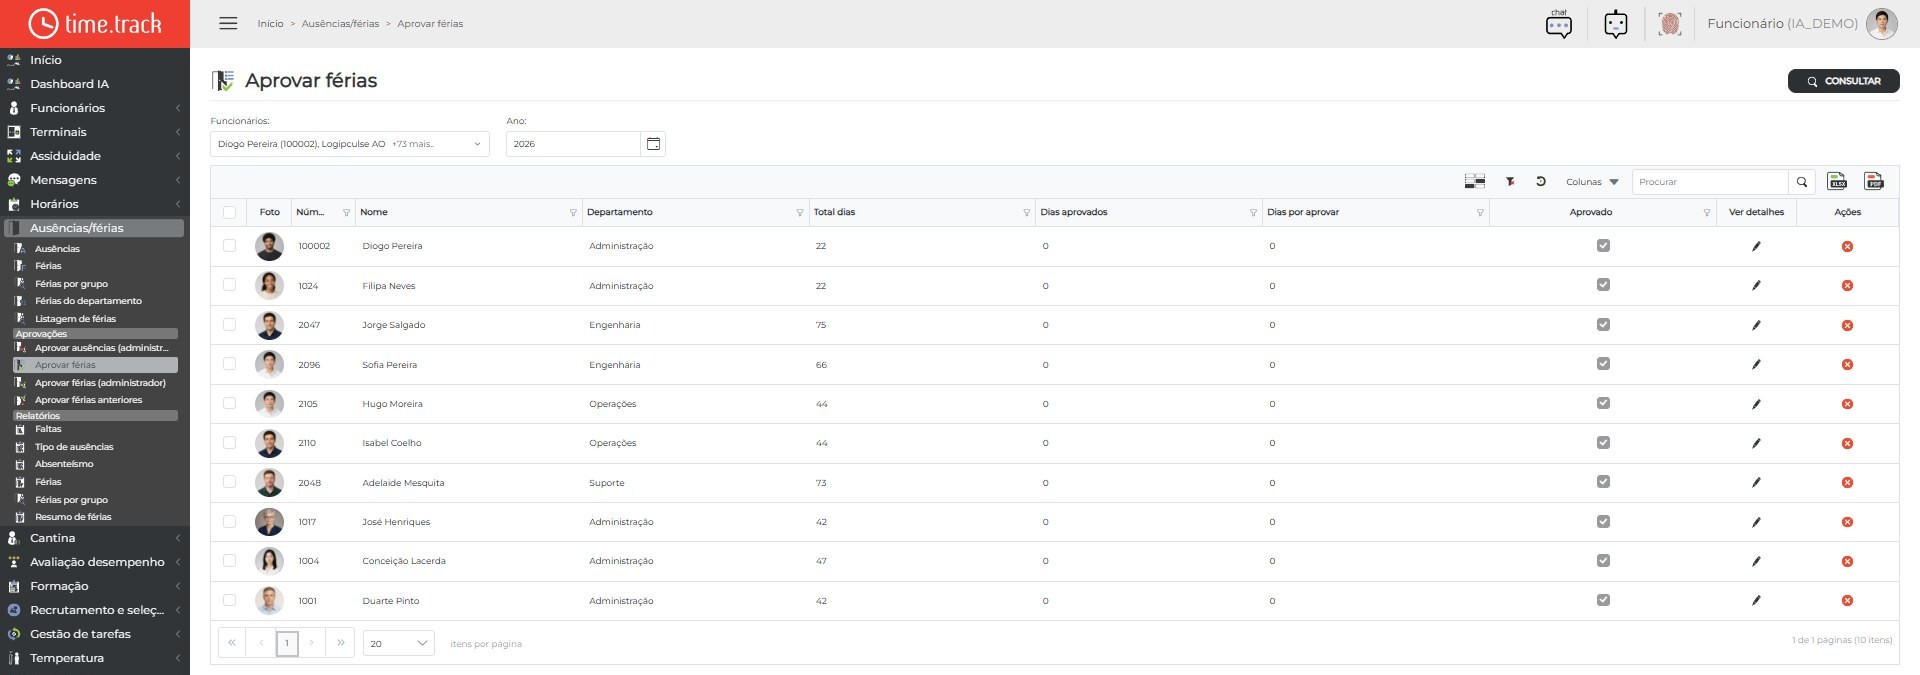Image resolution: width=1920 pixels, height=675 pixels.
Task: Click the time.track logo
Action: 95,23
